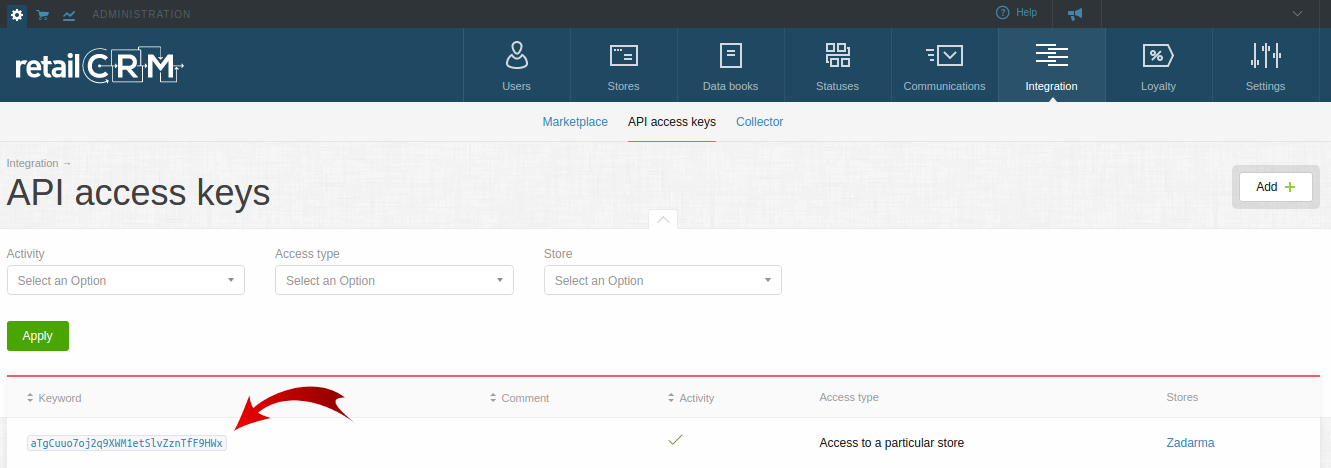Image resolution: width=1331 pixels, height=468 pixels.
Task: Sort table by Keyword column
Action: tap(54, 398)
